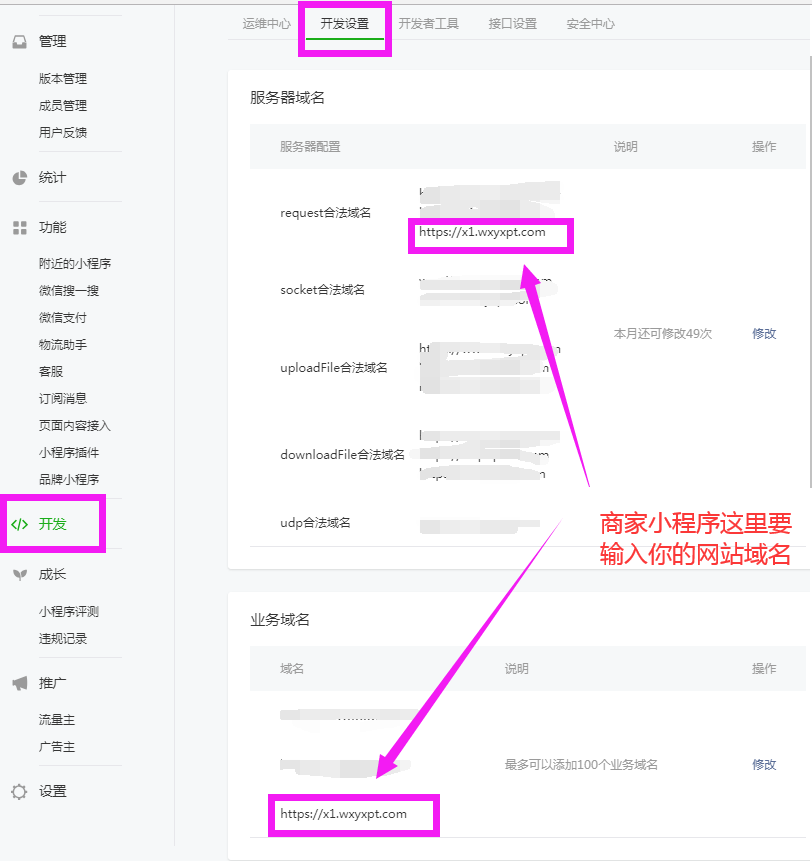This screenshot has height=861, width=812.
Task: Open 成员管理 in the sidebar
Action: click(63, 106)
